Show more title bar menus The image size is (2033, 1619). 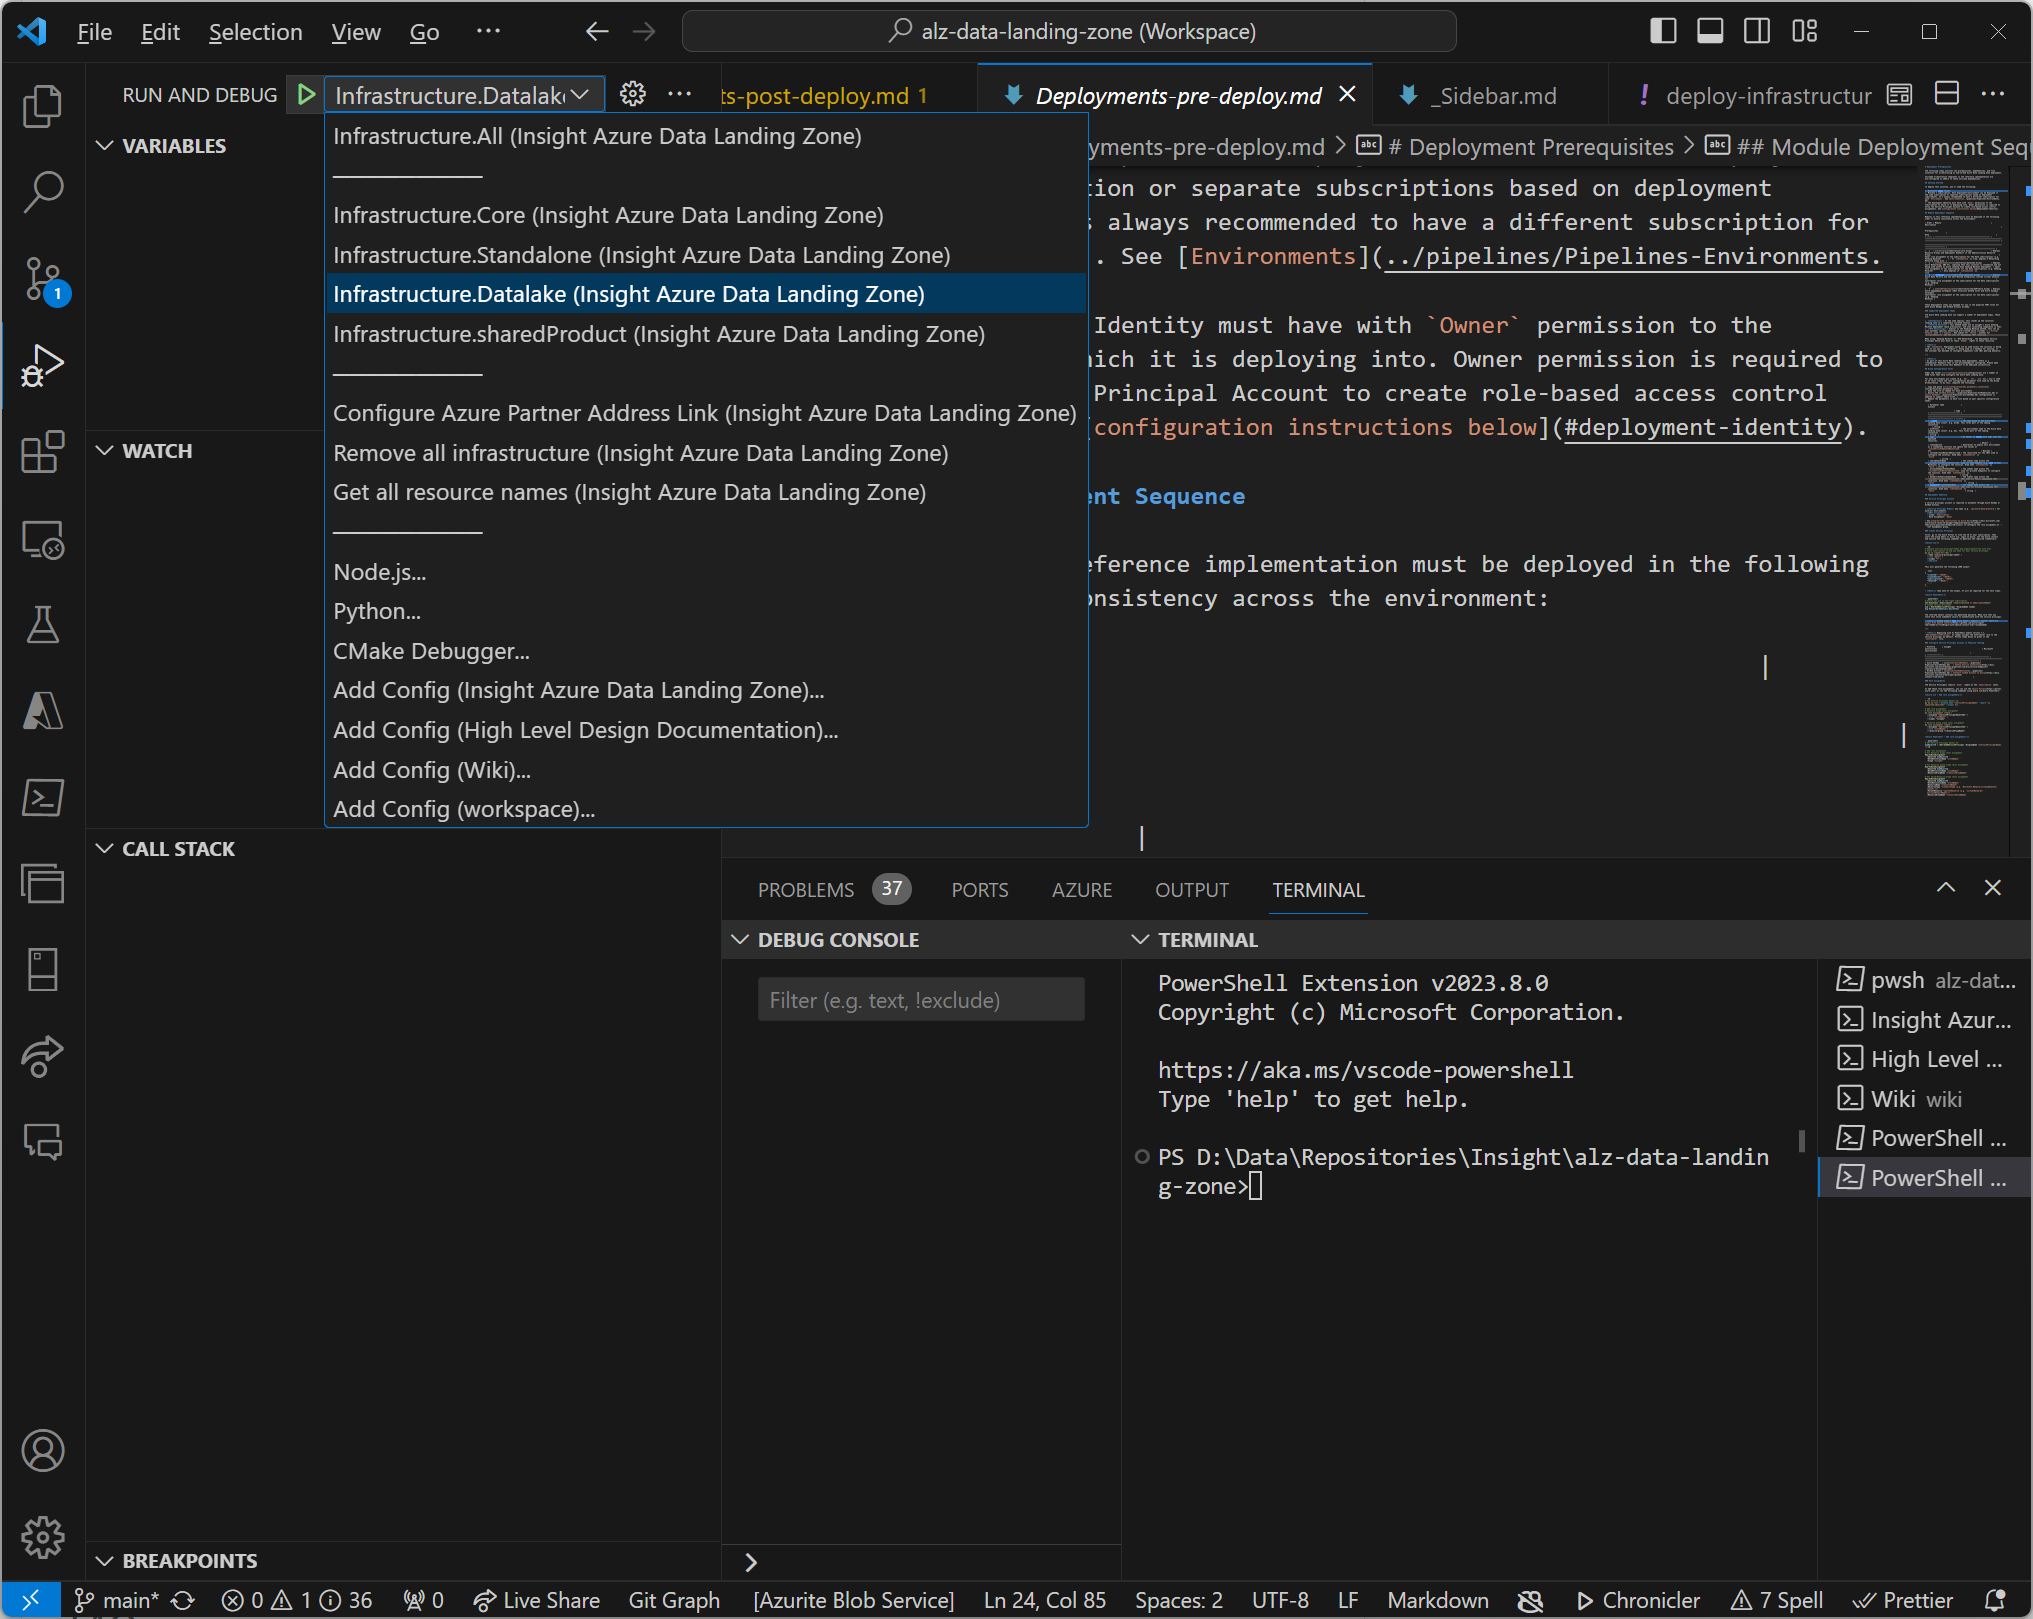coord(488,32)
